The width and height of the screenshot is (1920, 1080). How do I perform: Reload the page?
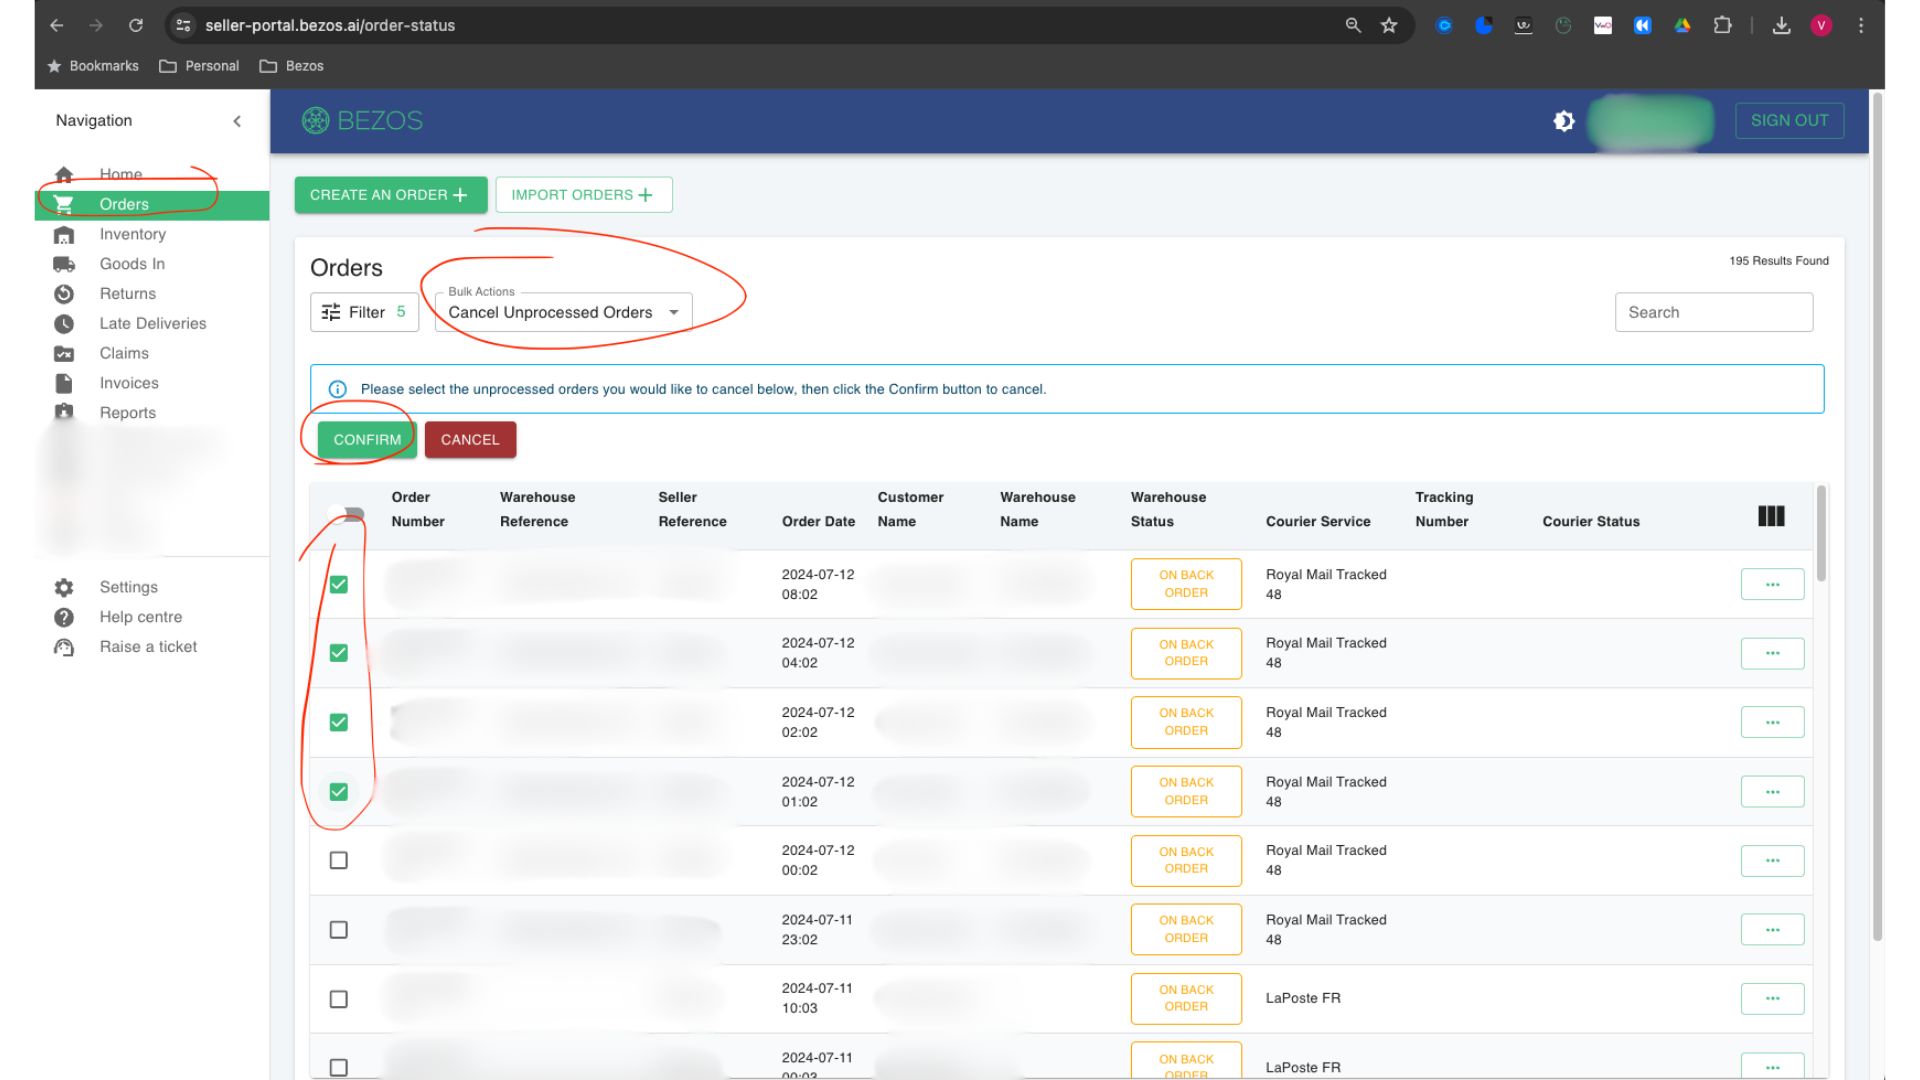tap(136, 26)
